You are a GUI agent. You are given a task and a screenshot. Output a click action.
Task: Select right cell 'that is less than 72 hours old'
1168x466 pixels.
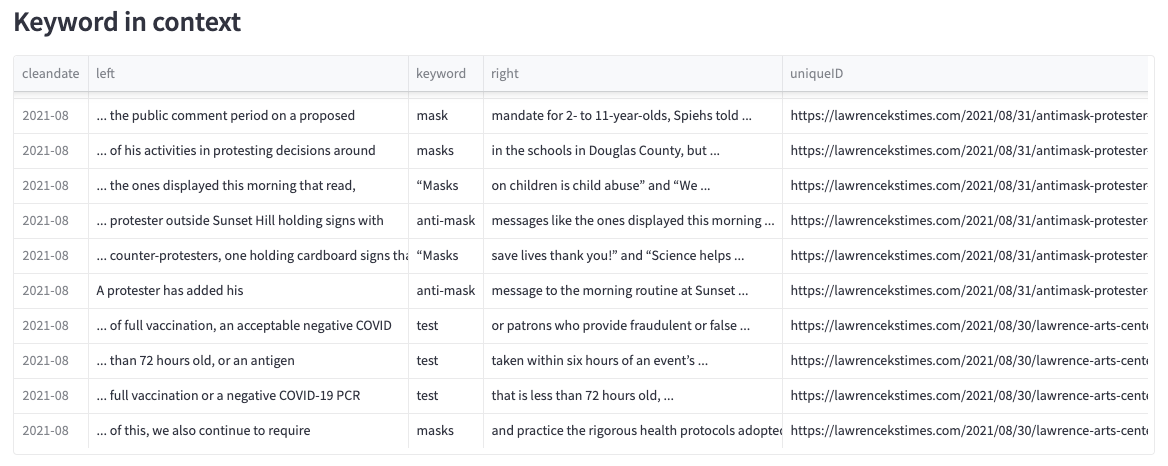pos(632,395)
